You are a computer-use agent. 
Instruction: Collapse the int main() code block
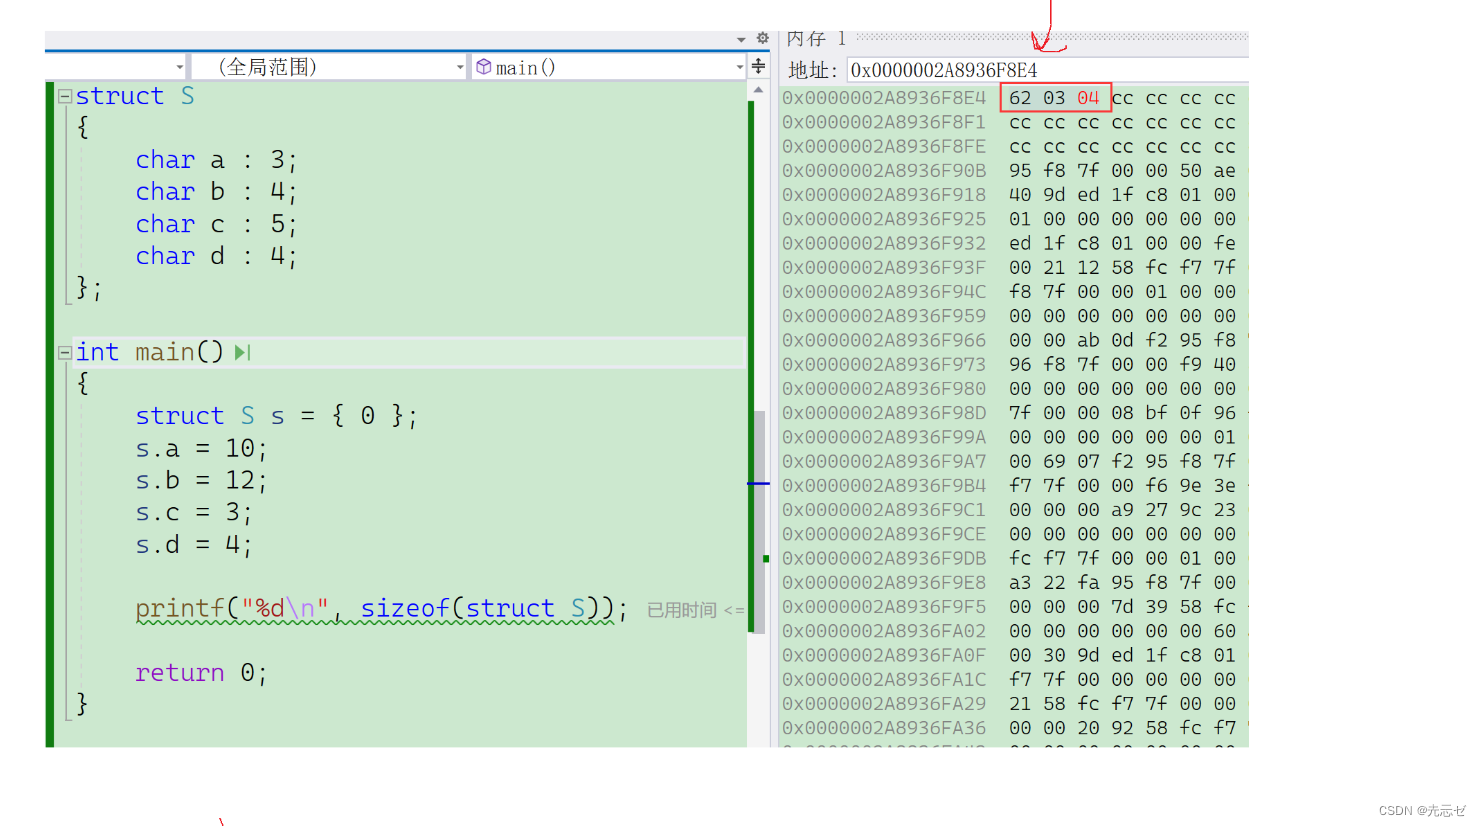(65, 352)
